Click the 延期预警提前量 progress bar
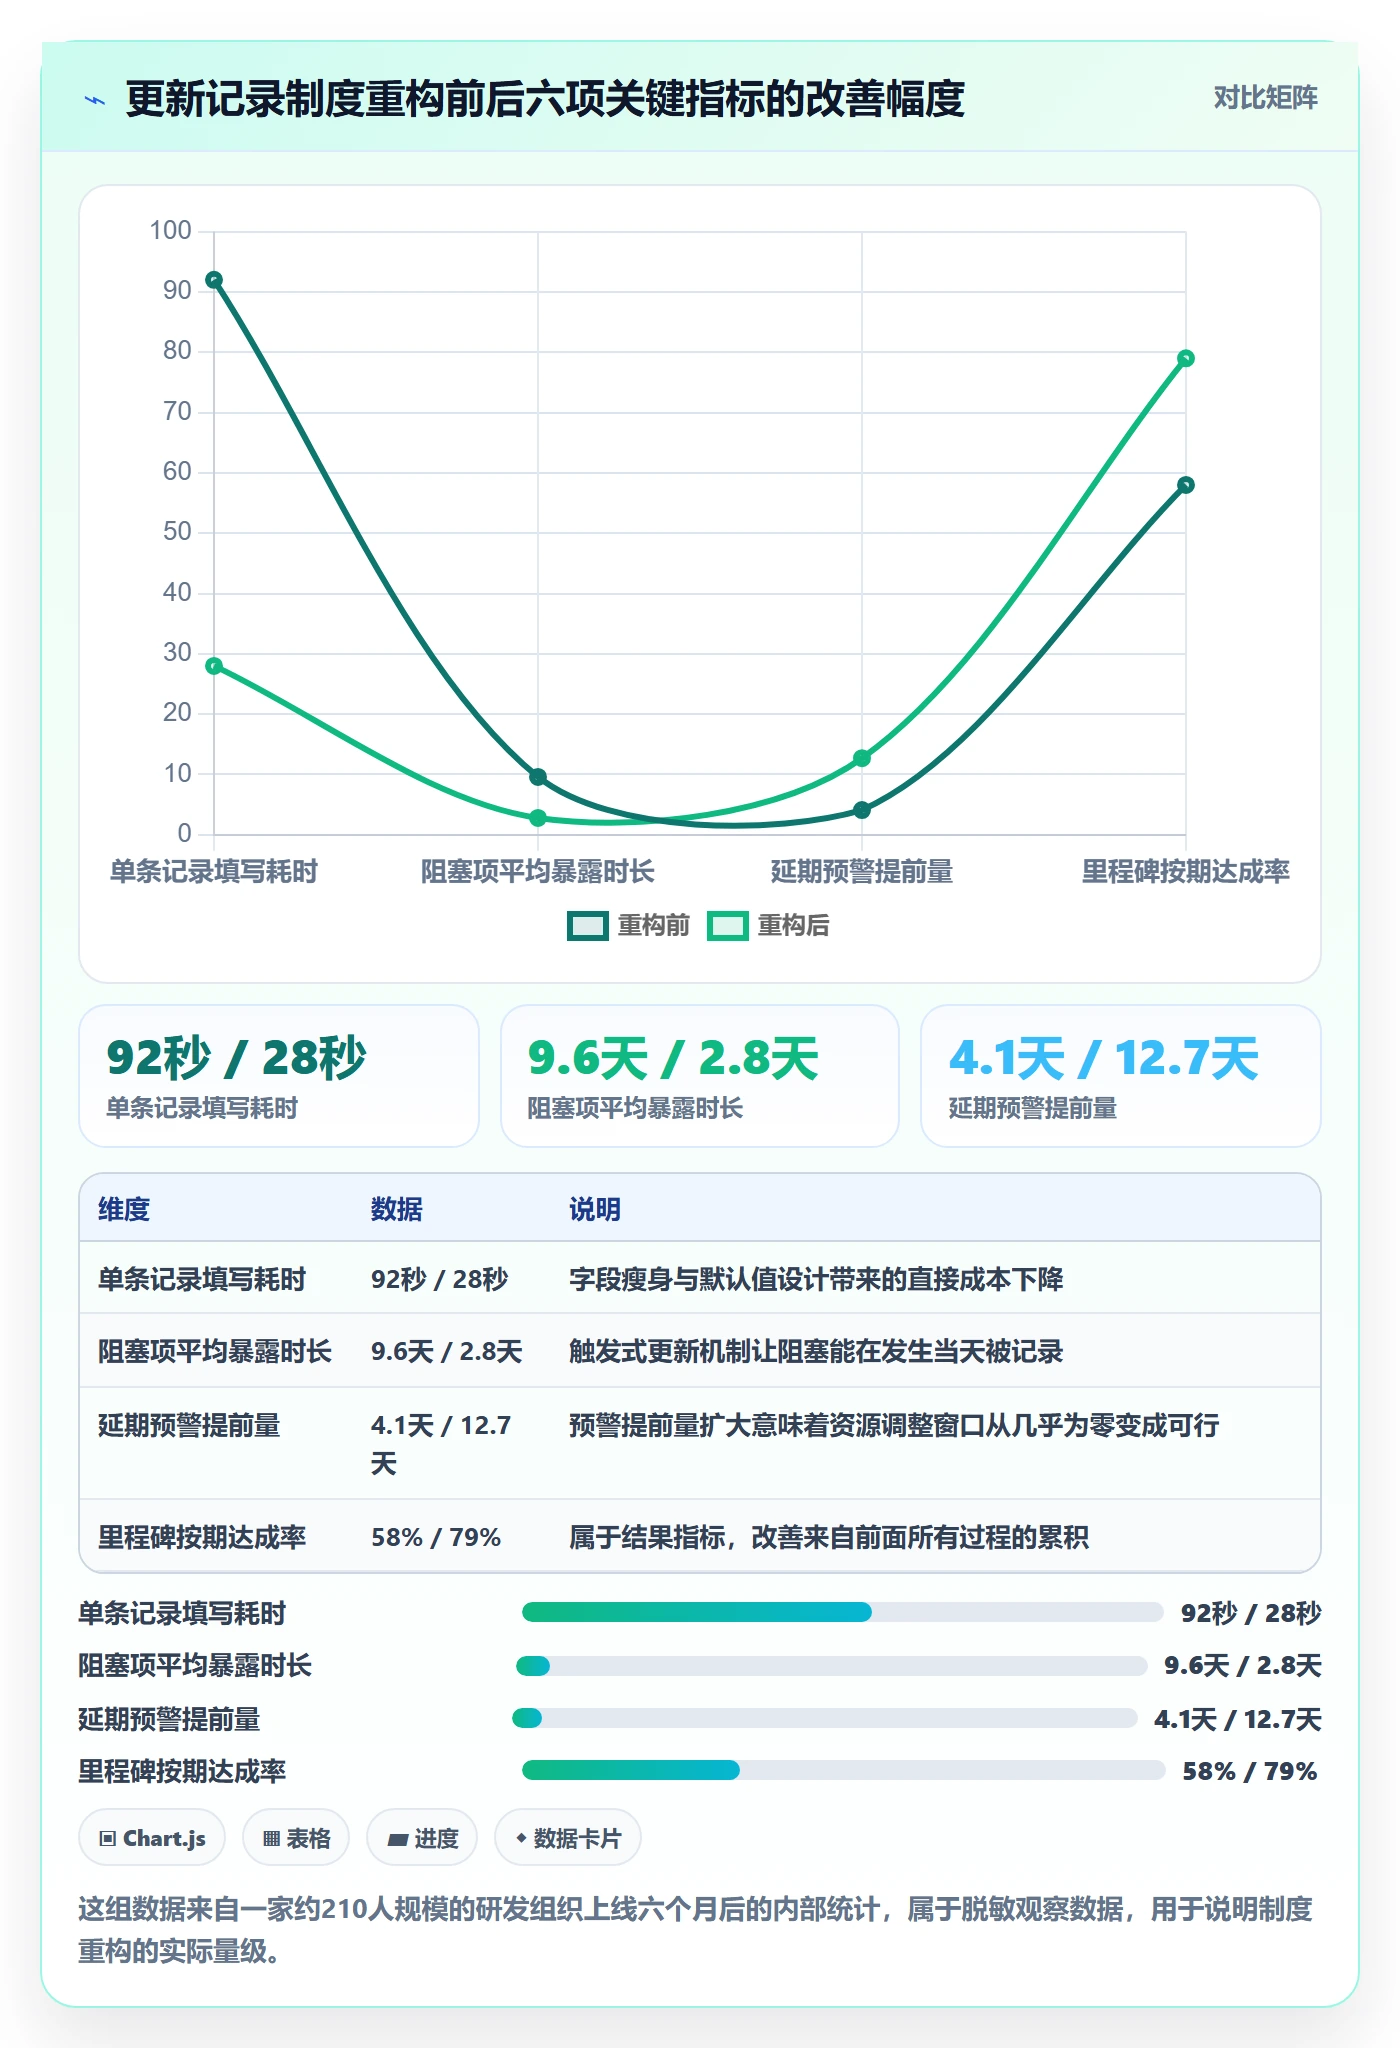The height and width of the screenshot is (2048, 1400). click(x=825, y=1718)
